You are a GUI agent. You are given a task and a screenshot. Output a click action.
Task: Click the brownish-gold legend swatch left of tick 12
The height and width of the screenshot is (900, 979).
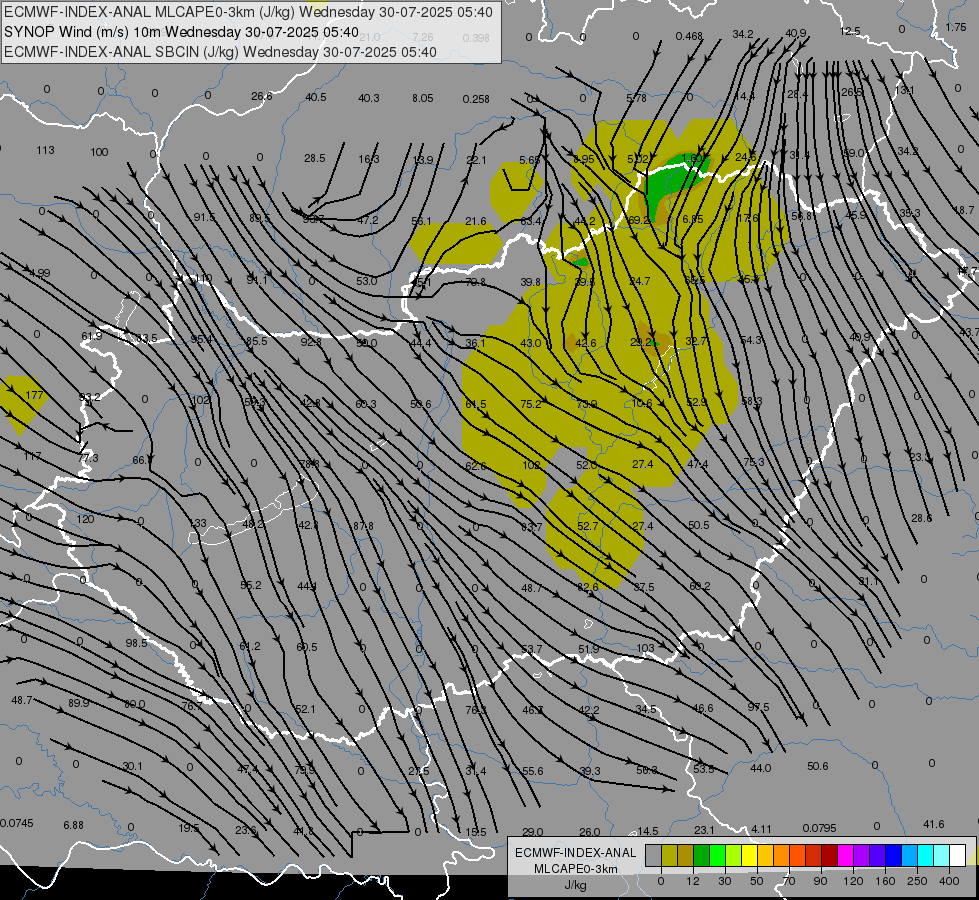(x=686, y=855)
